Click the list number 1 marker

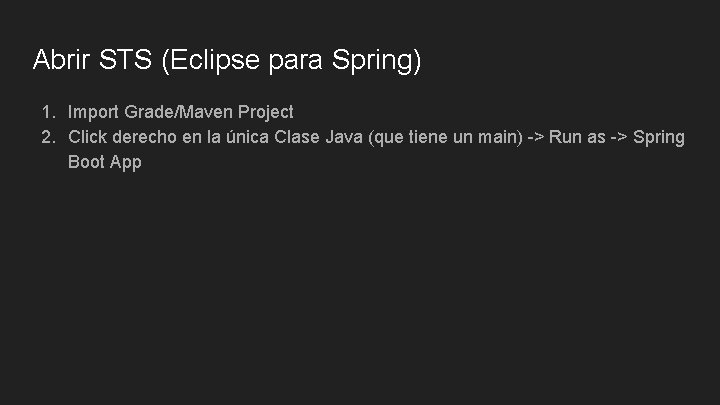coord(49,112)
